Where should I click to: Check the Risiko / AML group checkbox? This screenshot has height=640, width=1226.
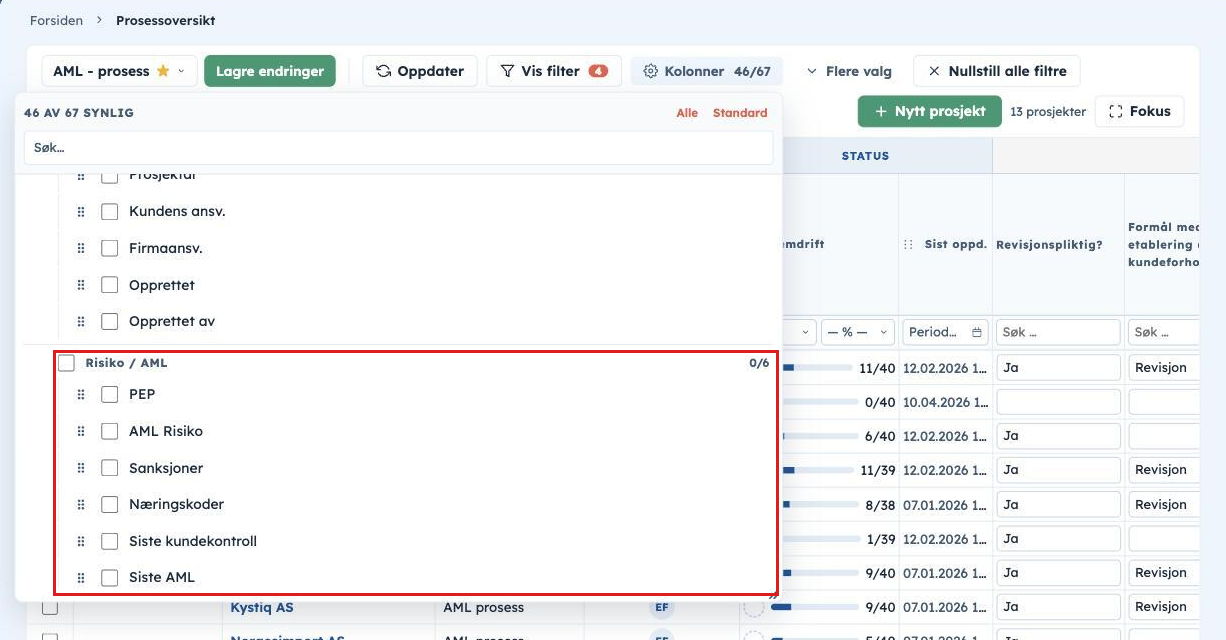tap(66, 363)
